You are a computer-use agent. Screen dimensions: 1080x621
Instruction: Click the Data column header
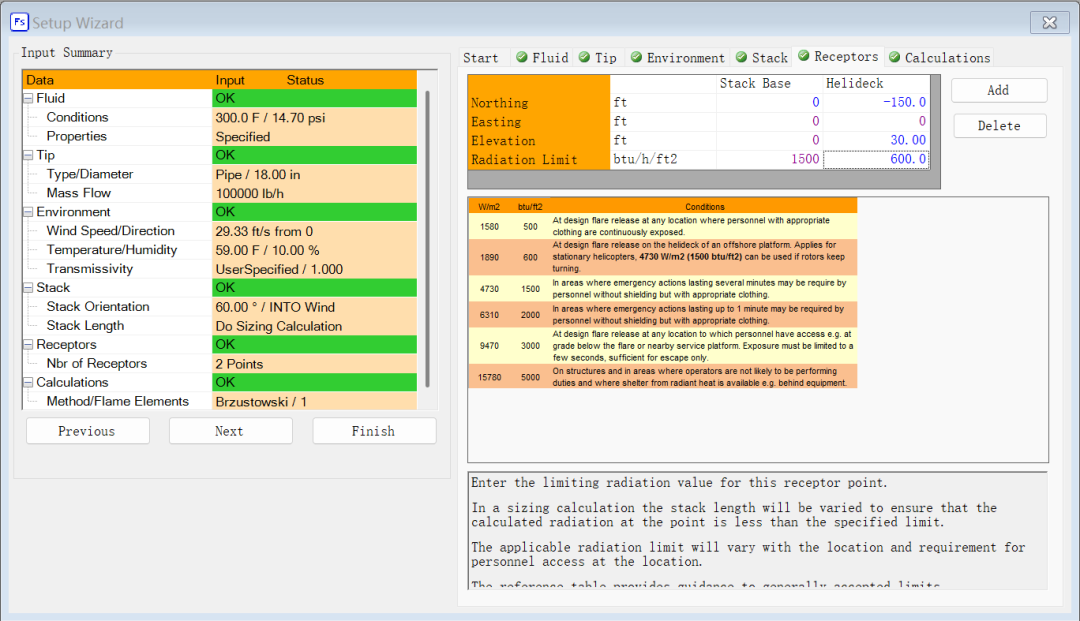[40, 80]
